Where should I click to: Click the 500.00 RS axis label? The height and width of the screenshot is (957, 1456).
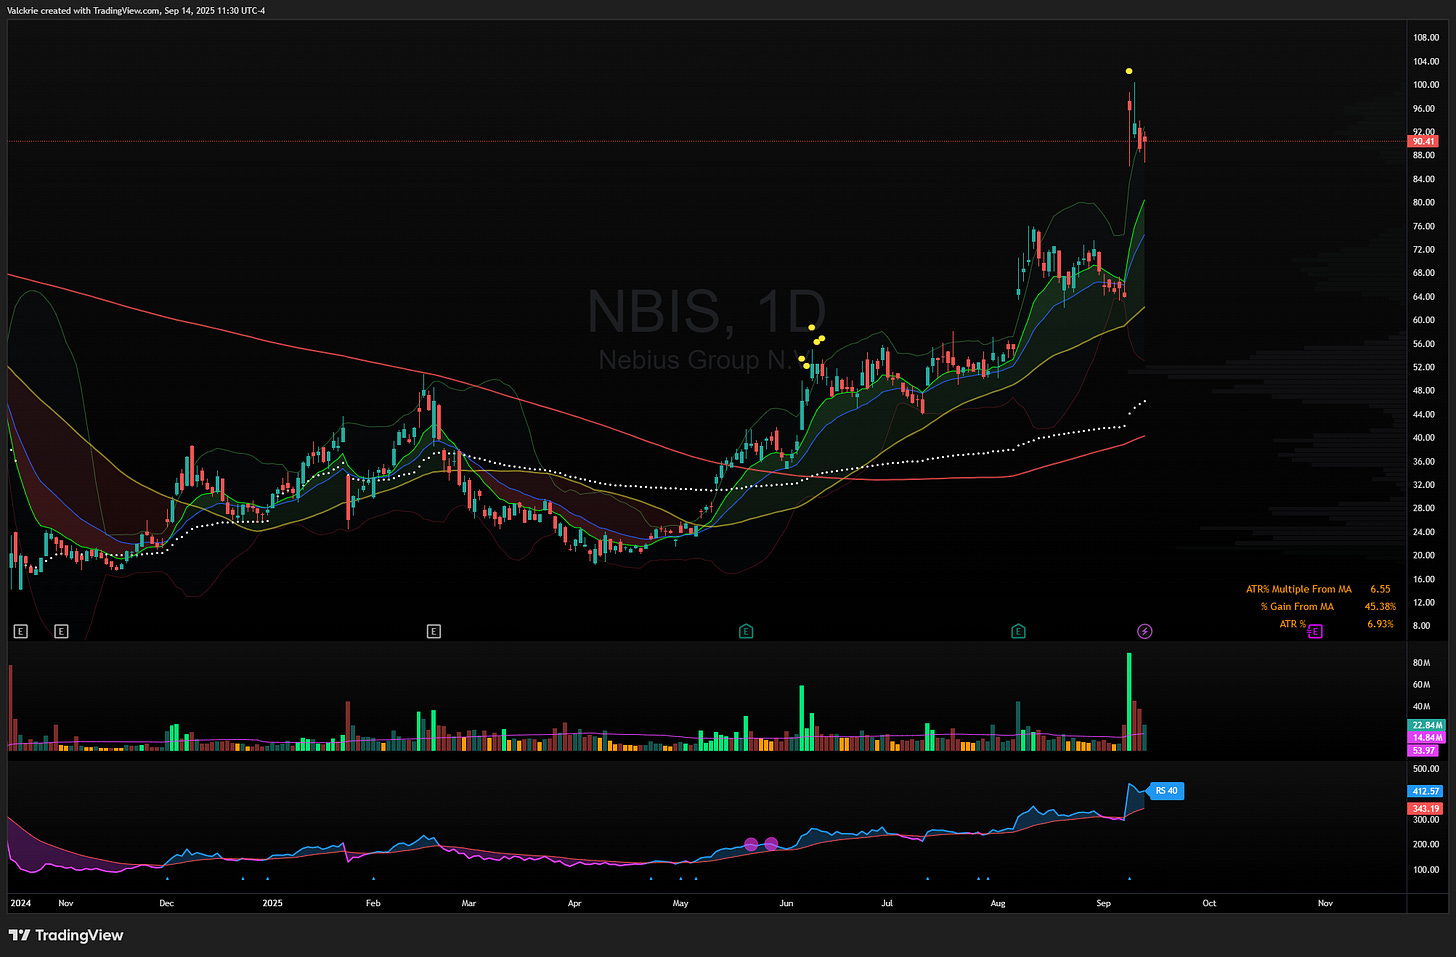(1426, 769)
